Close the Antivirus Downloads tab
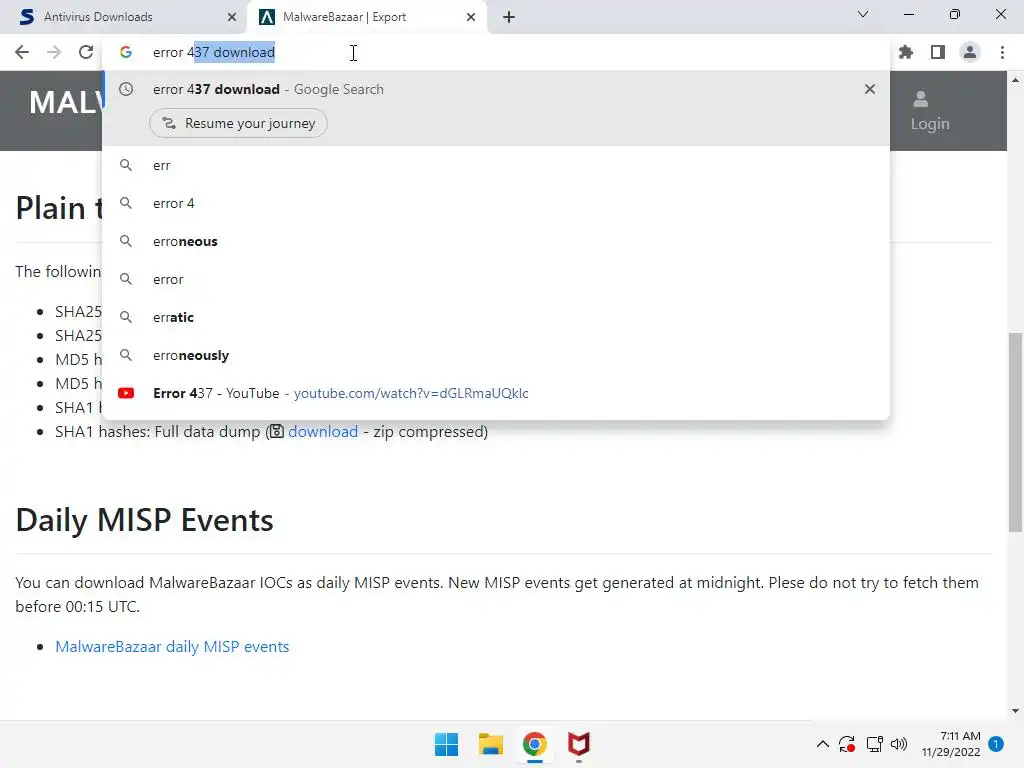1024x768 pixels. pos(231,17)
